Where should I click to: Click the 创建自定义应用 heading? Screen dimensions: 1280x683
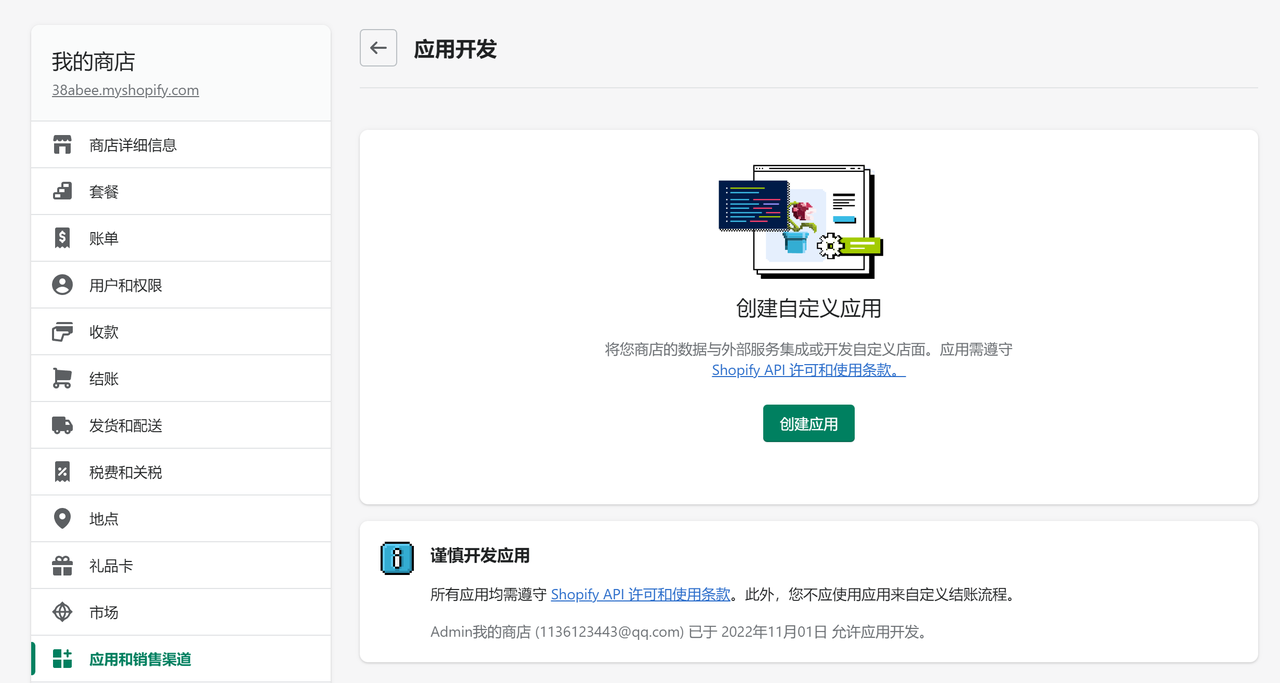(x=808, y=308)
